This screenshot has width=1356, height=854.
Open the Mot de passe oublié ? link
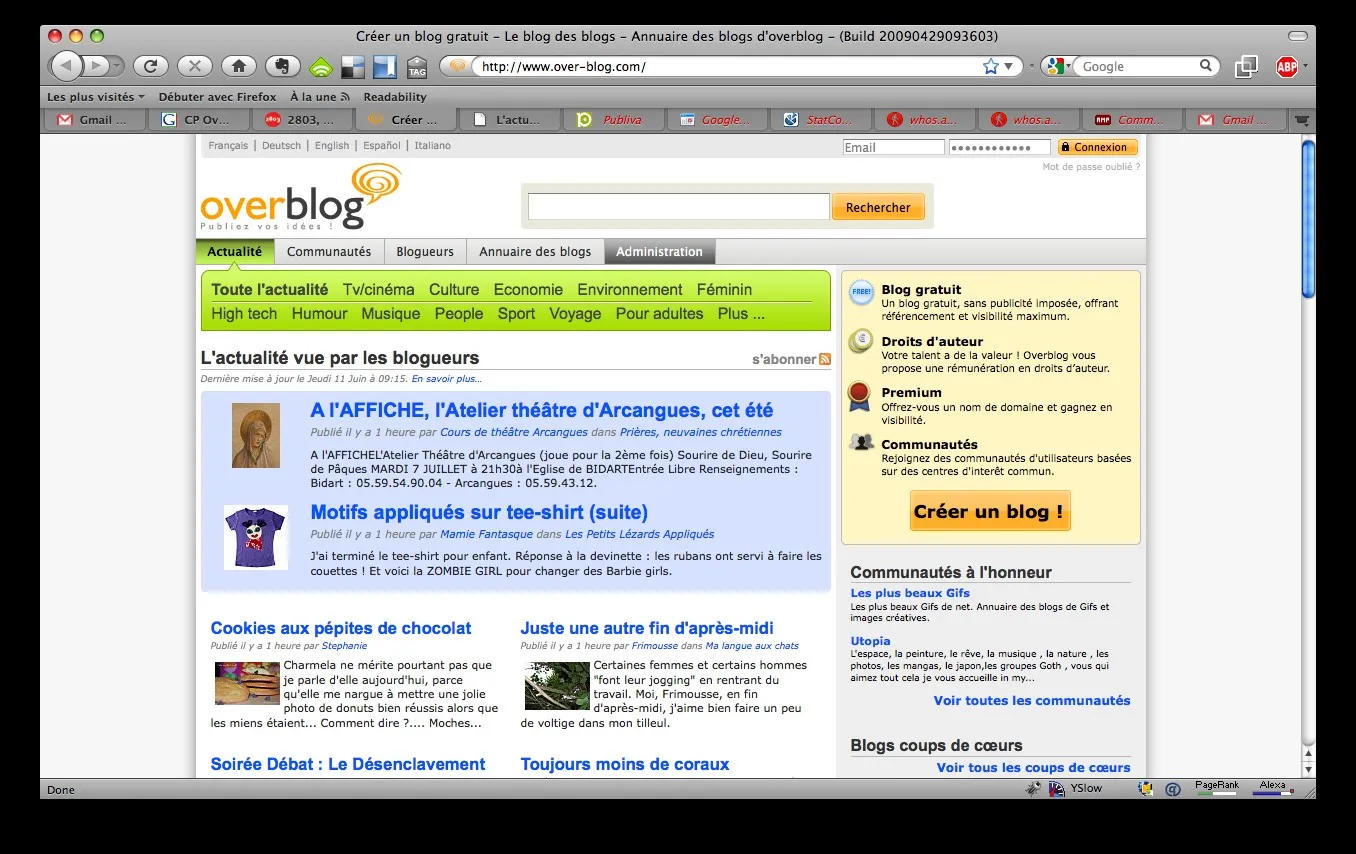pyautogui.click(x=1091, y=167)
